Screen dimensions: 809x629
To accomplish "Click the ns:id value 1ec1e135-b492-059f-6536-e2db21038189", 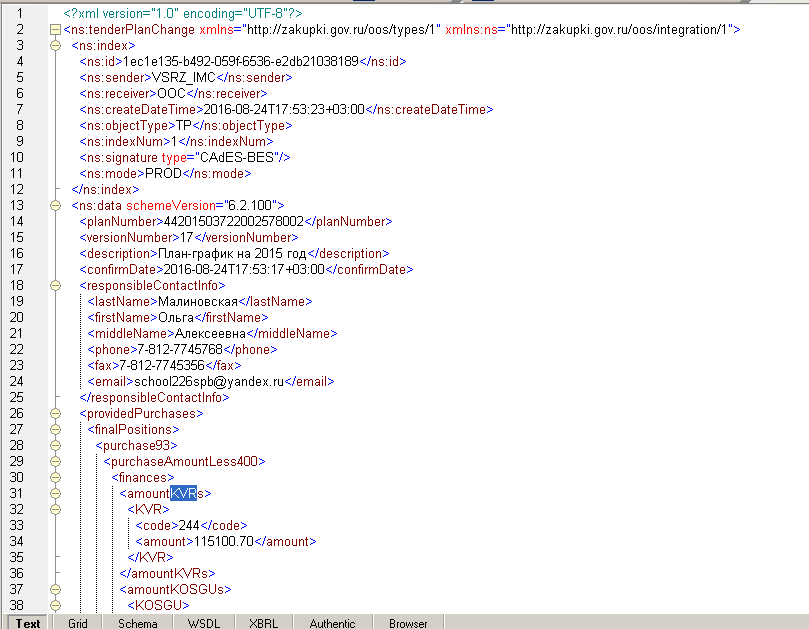I will pos(240,61).
